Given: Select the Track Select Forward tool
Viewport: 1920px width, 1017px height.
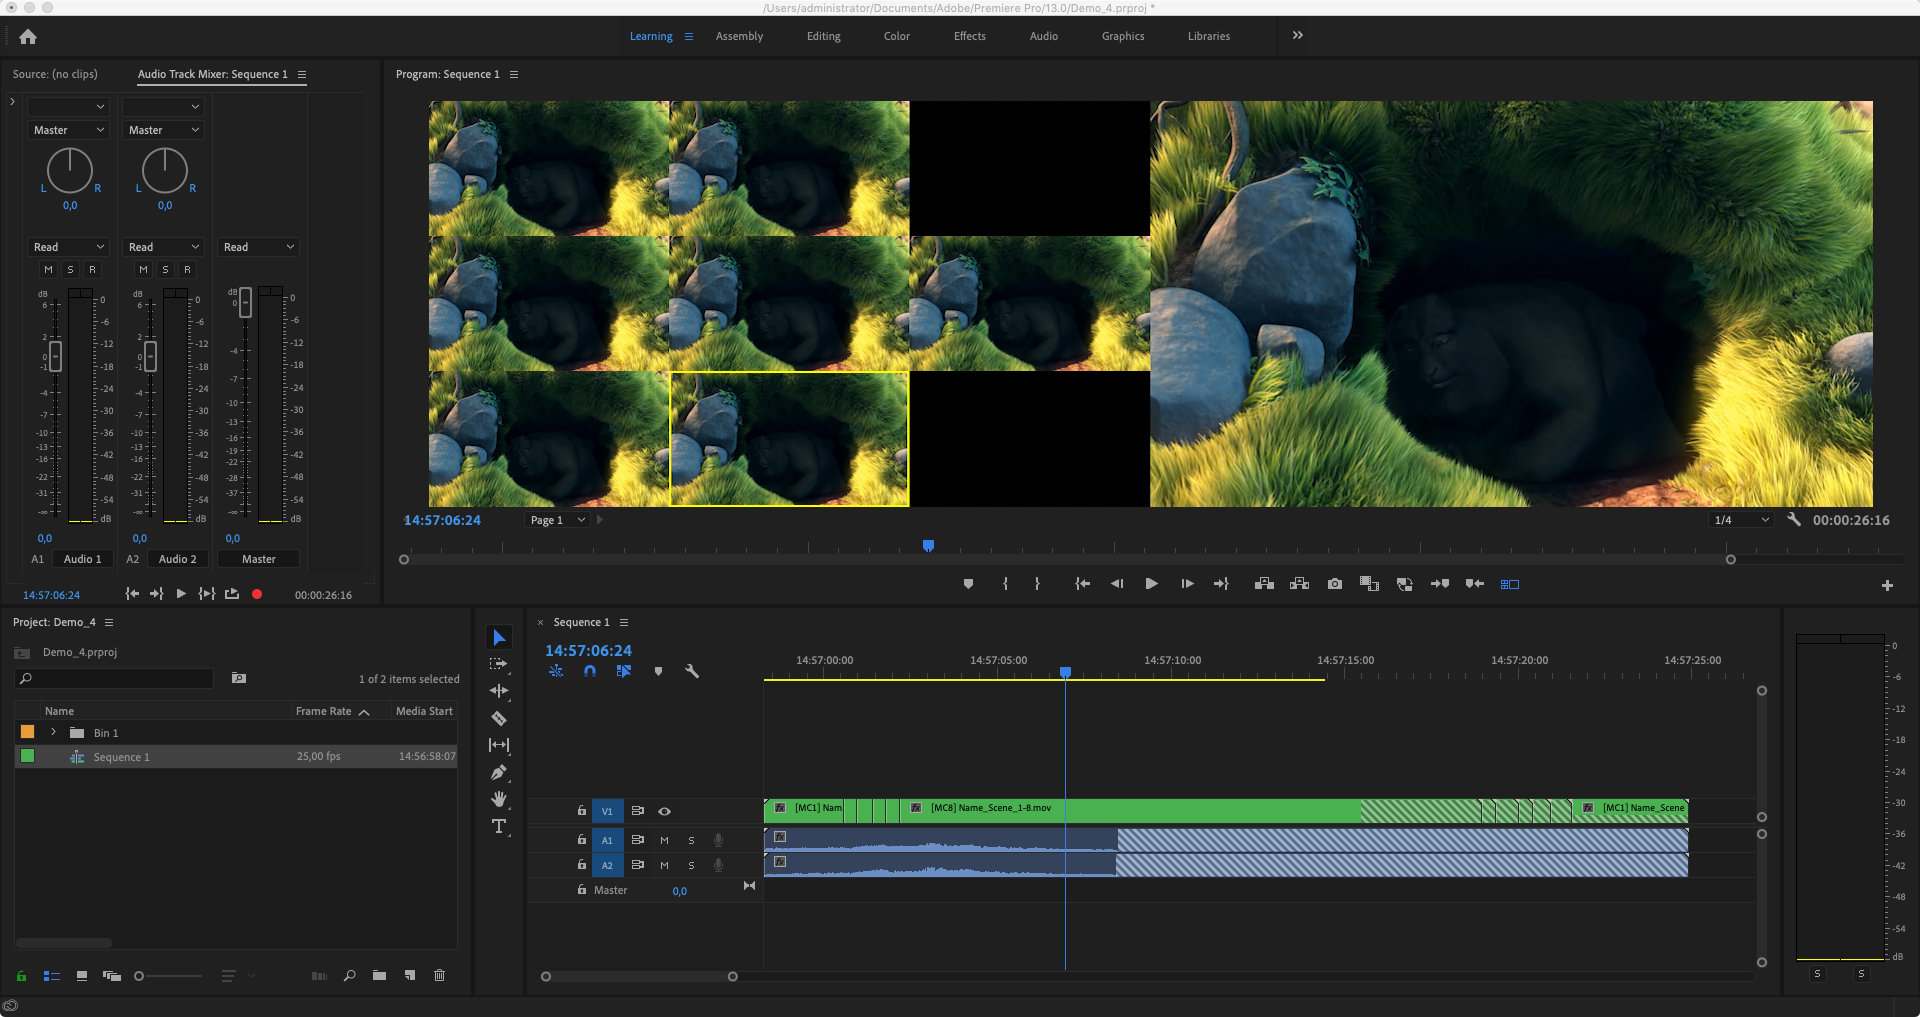Looking at the screenshot, I should [499, 664].
